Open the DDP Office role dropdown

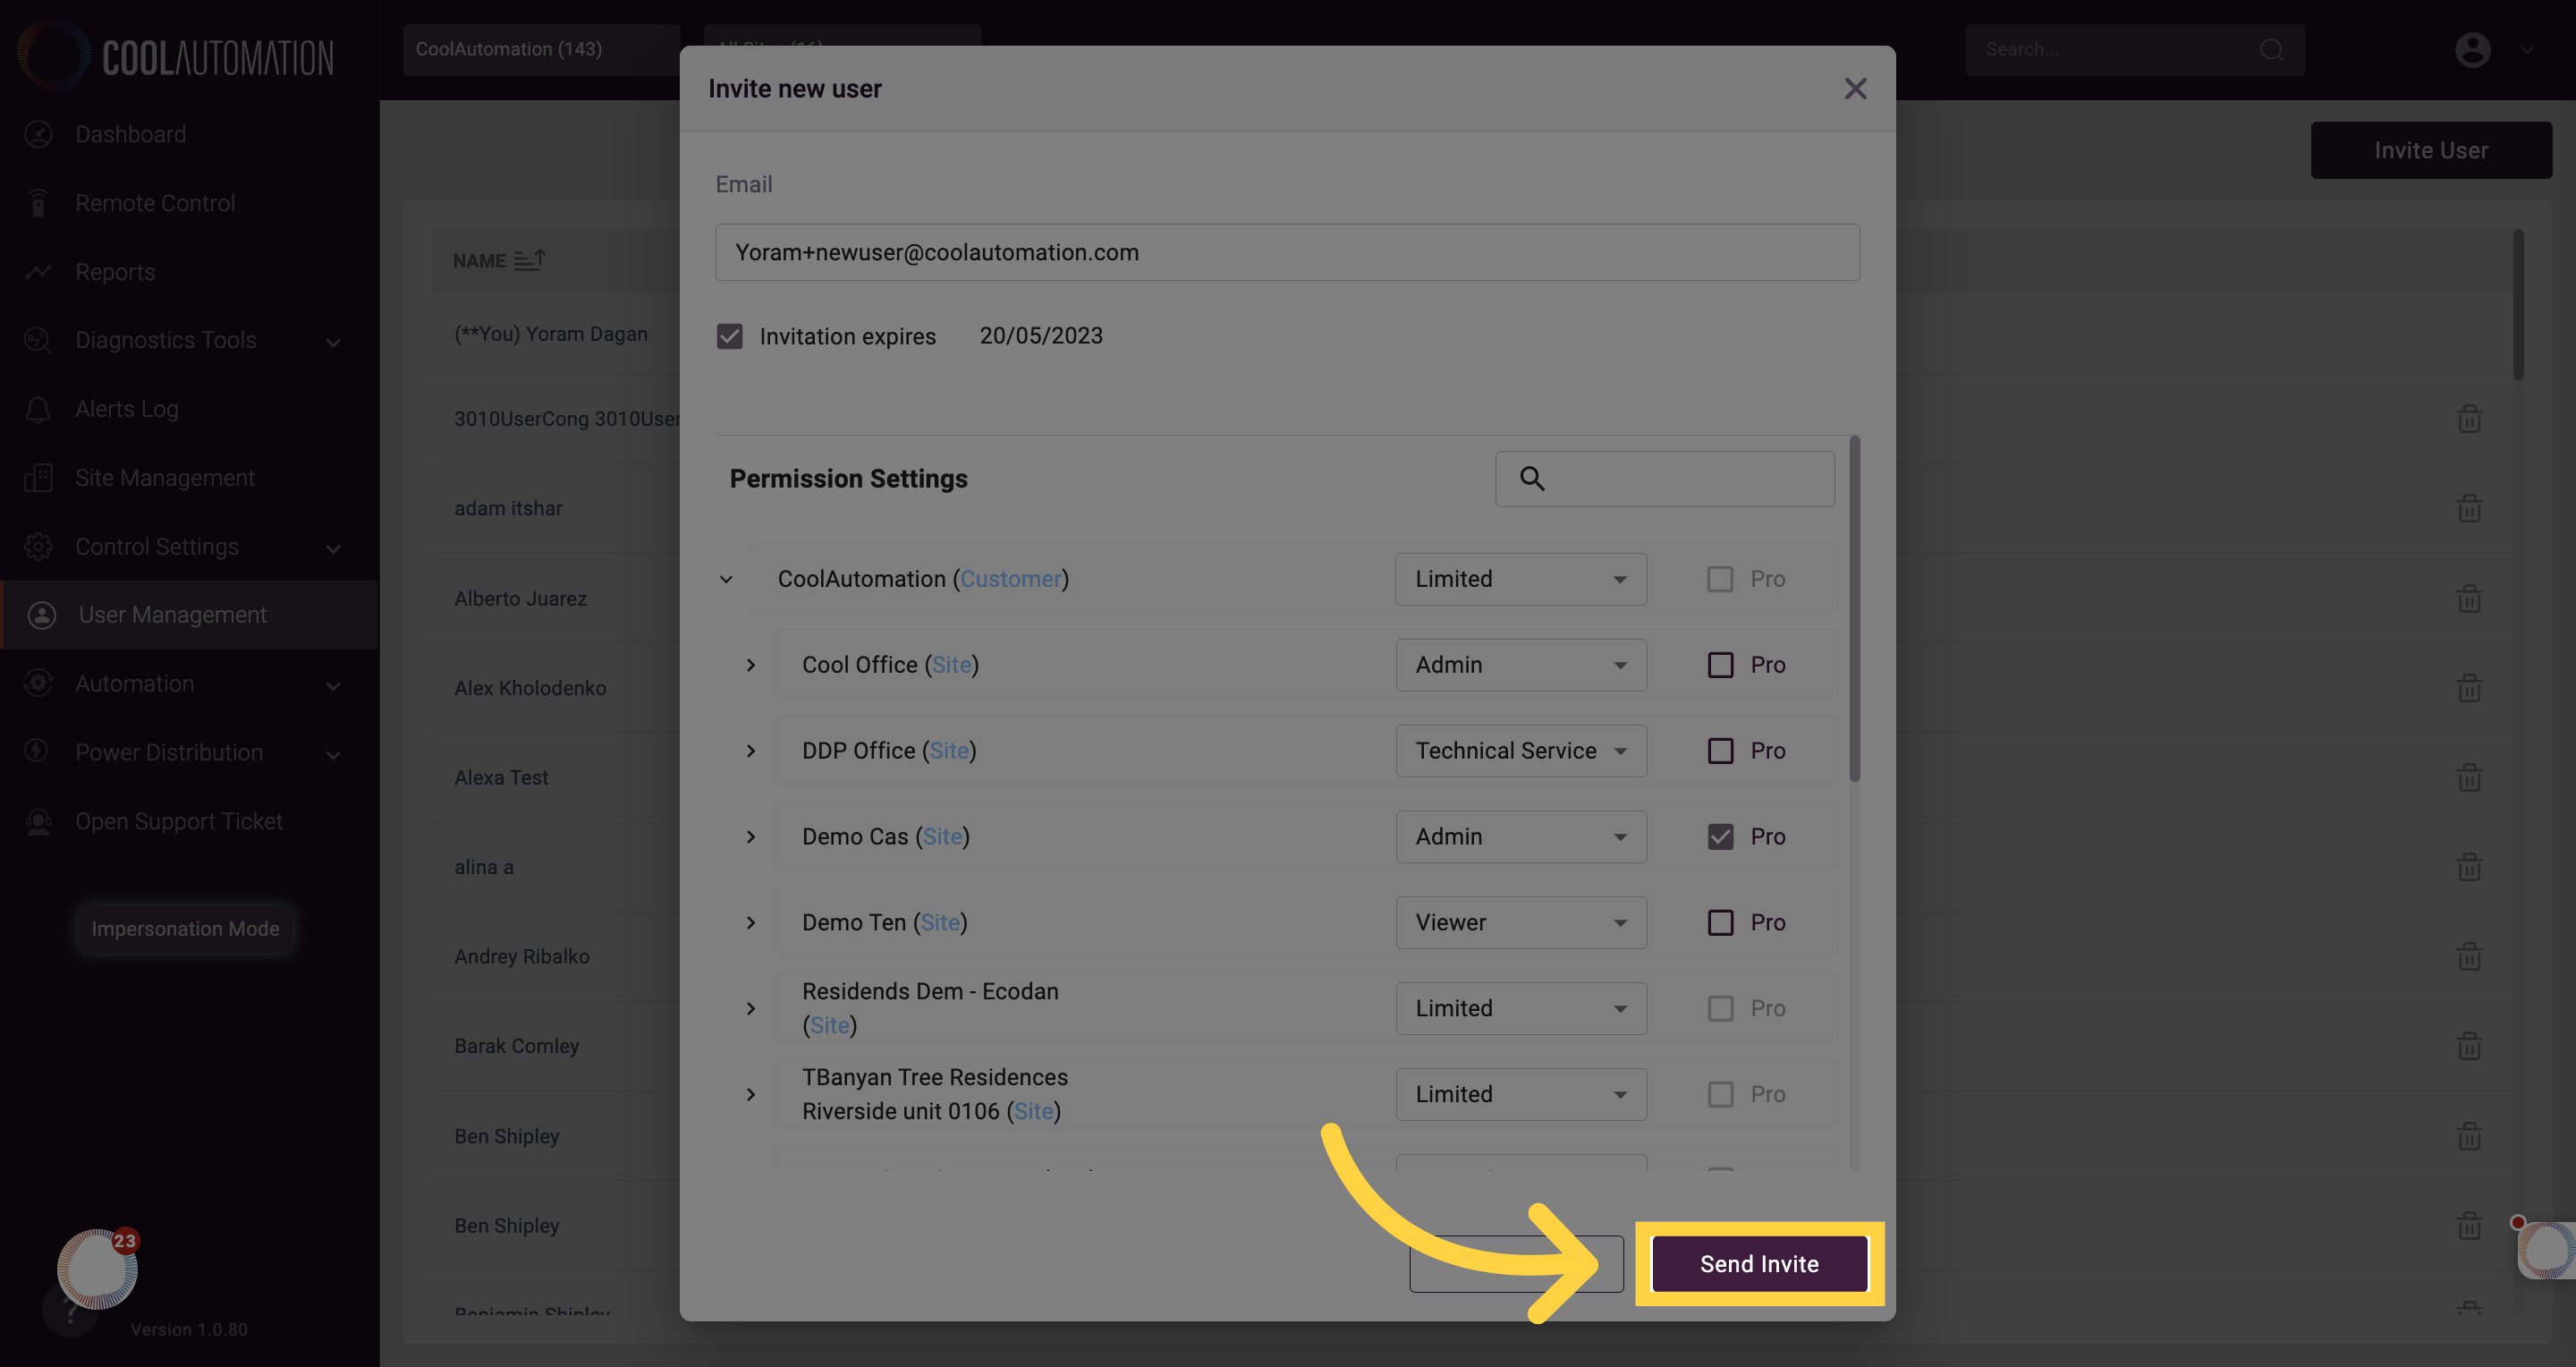[x=1521, y=751]
